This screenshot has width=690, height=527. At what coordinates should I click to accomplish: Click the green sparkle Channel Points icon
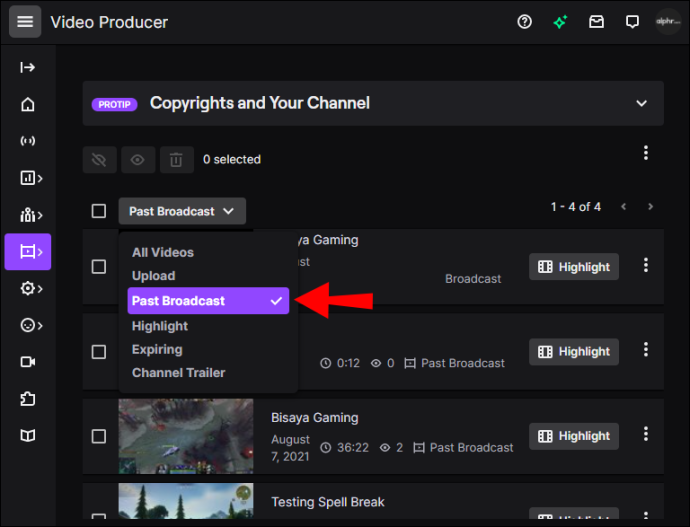tap(560, 22)
